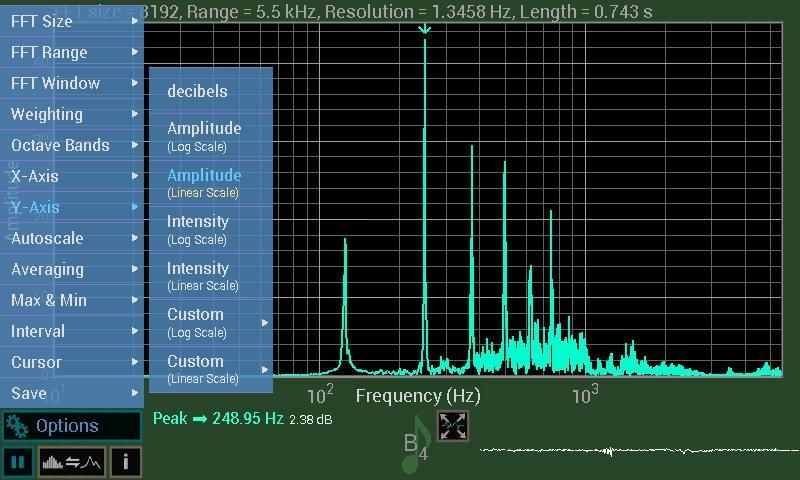Click the fit-to-screen expand icon

tap(453, 426)
